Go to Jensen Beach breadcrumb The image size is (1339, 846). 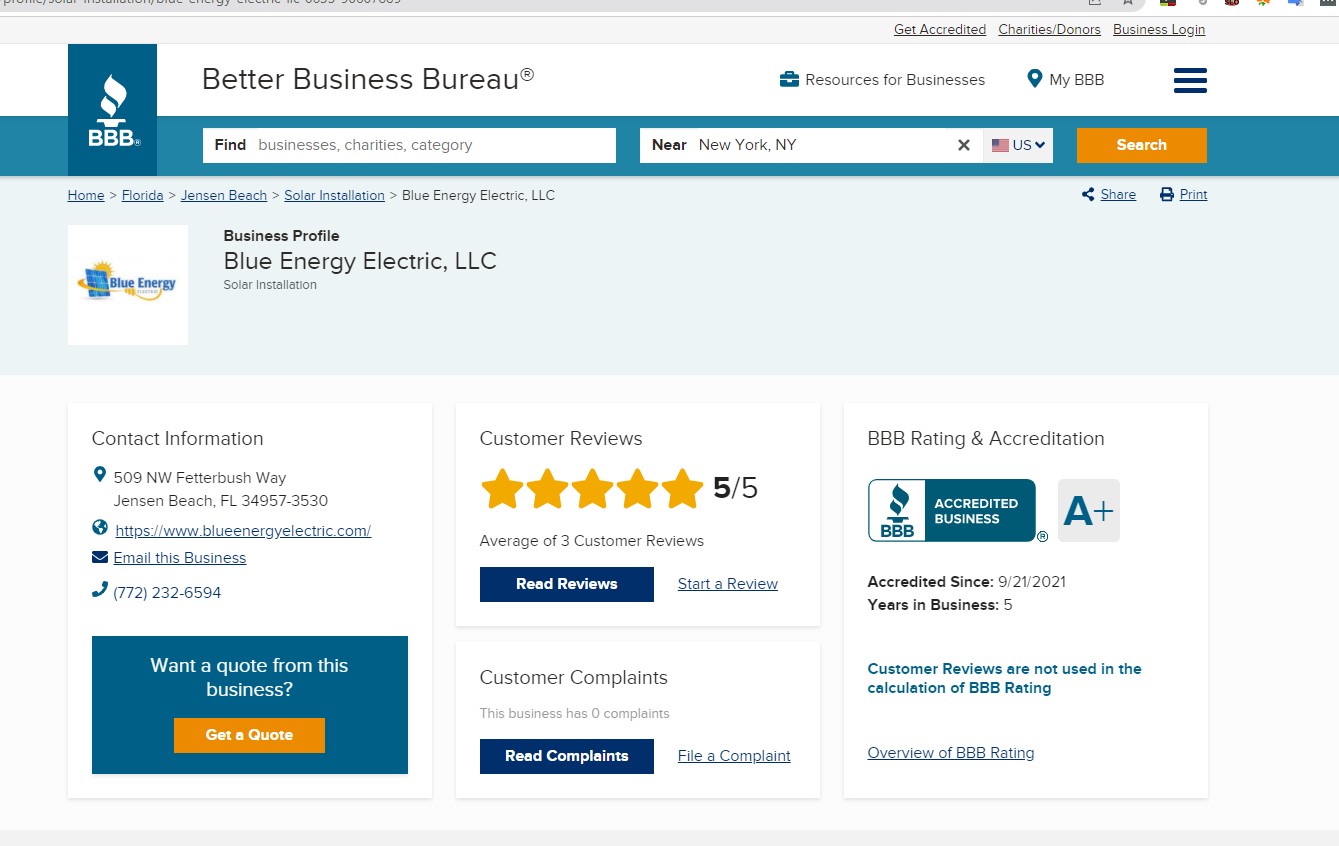point(224,195)
